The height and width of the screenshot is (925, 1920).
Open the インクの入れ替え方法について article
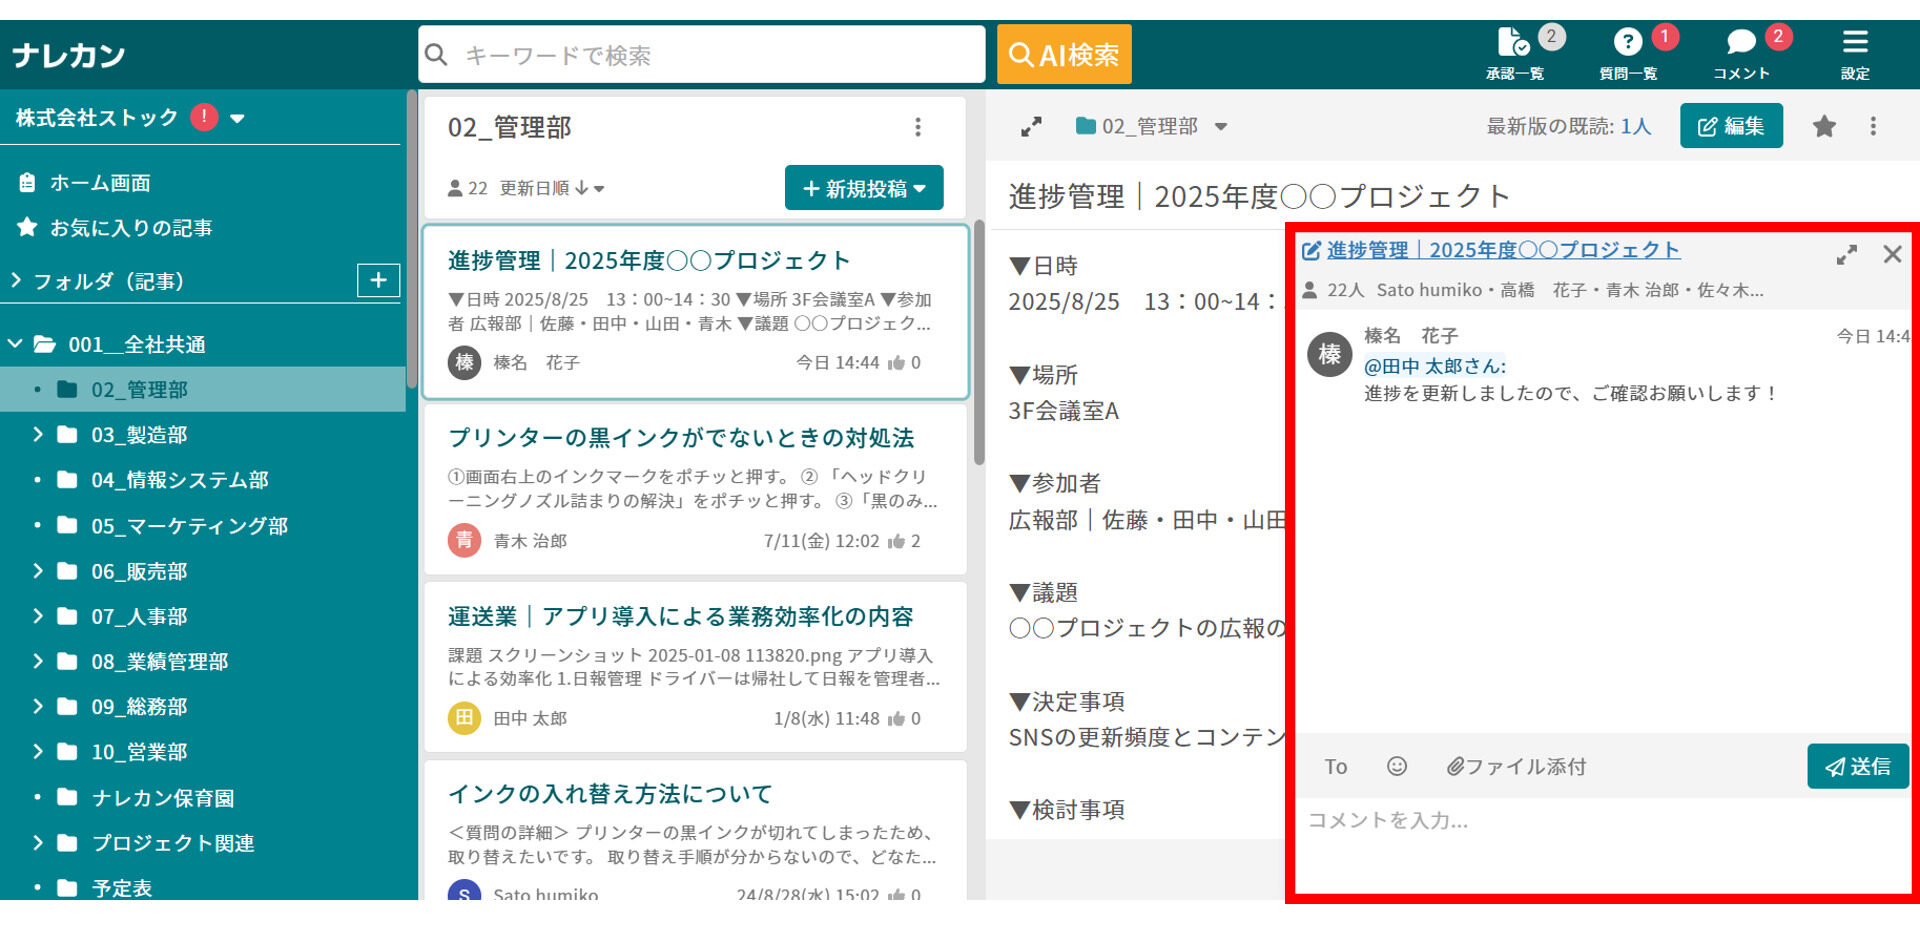click(x=695, y=830)
